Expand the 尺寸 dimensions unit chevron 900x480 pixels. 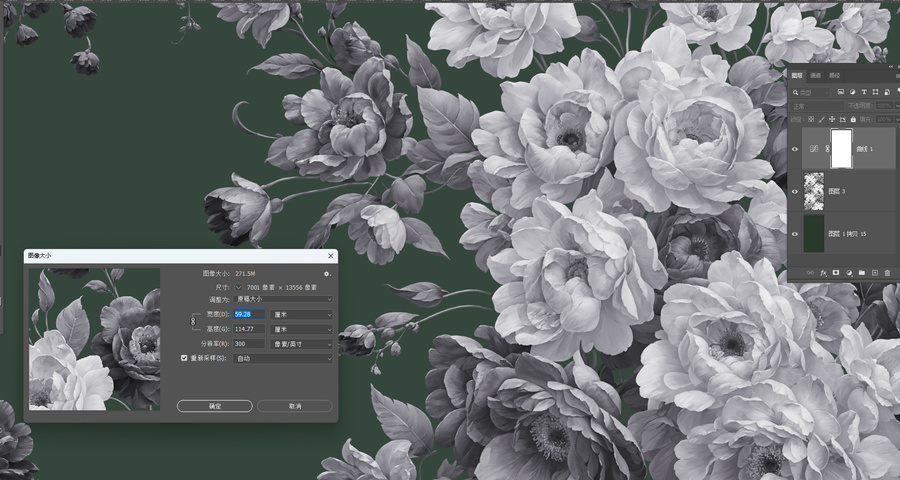click(239, 287)
